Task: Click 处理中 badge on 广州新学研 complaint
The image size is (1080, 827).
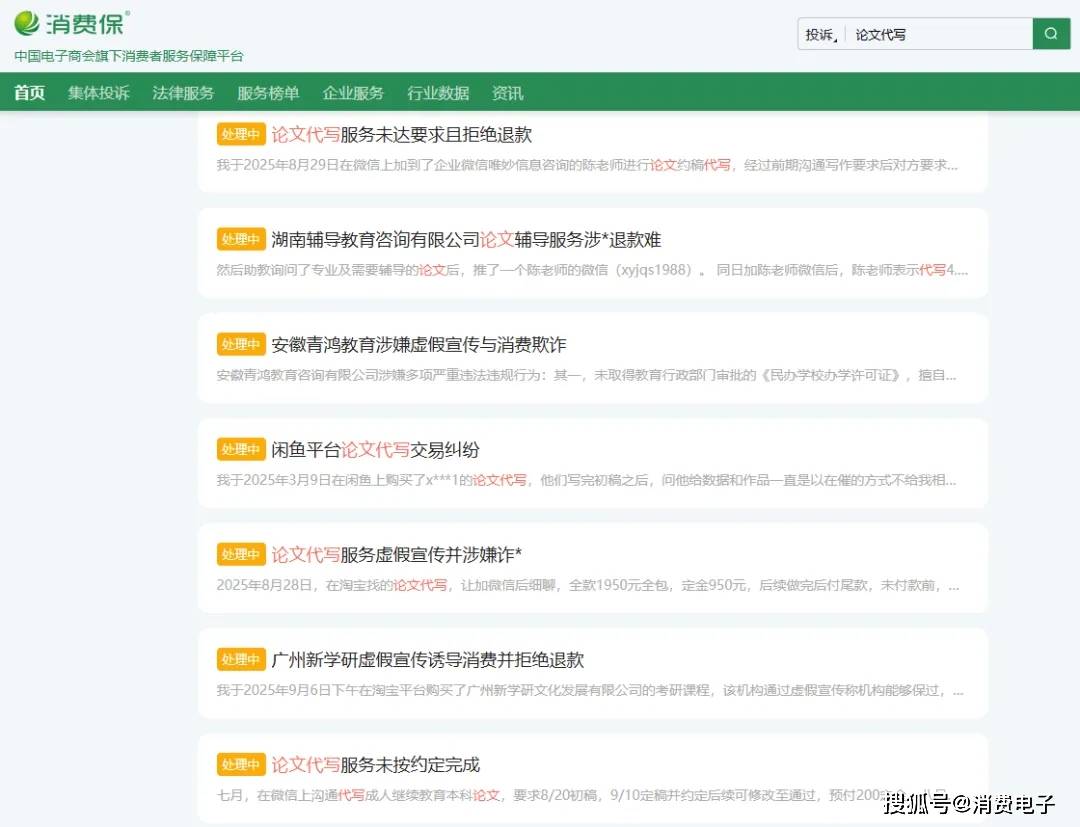Action: coord(241,660)
